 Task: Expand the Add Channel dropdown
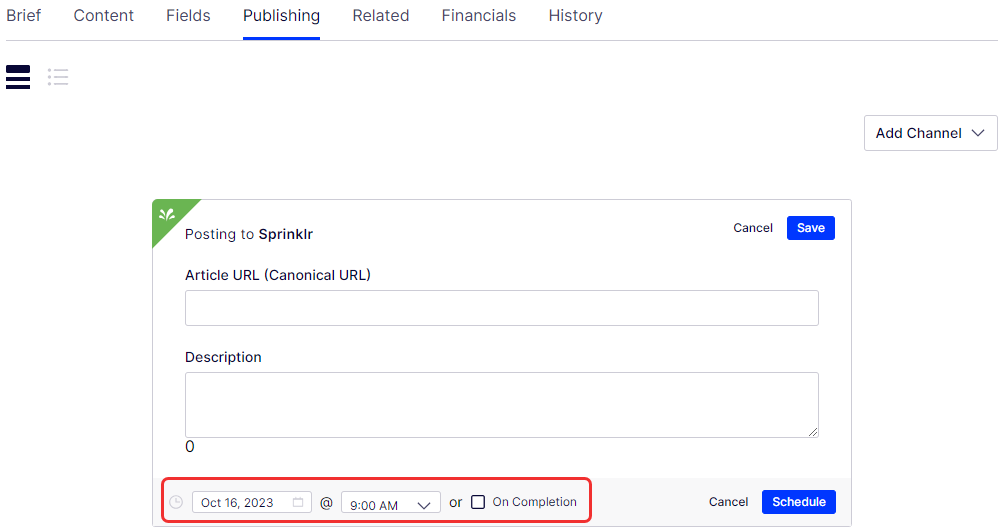(x=930, y=133)
